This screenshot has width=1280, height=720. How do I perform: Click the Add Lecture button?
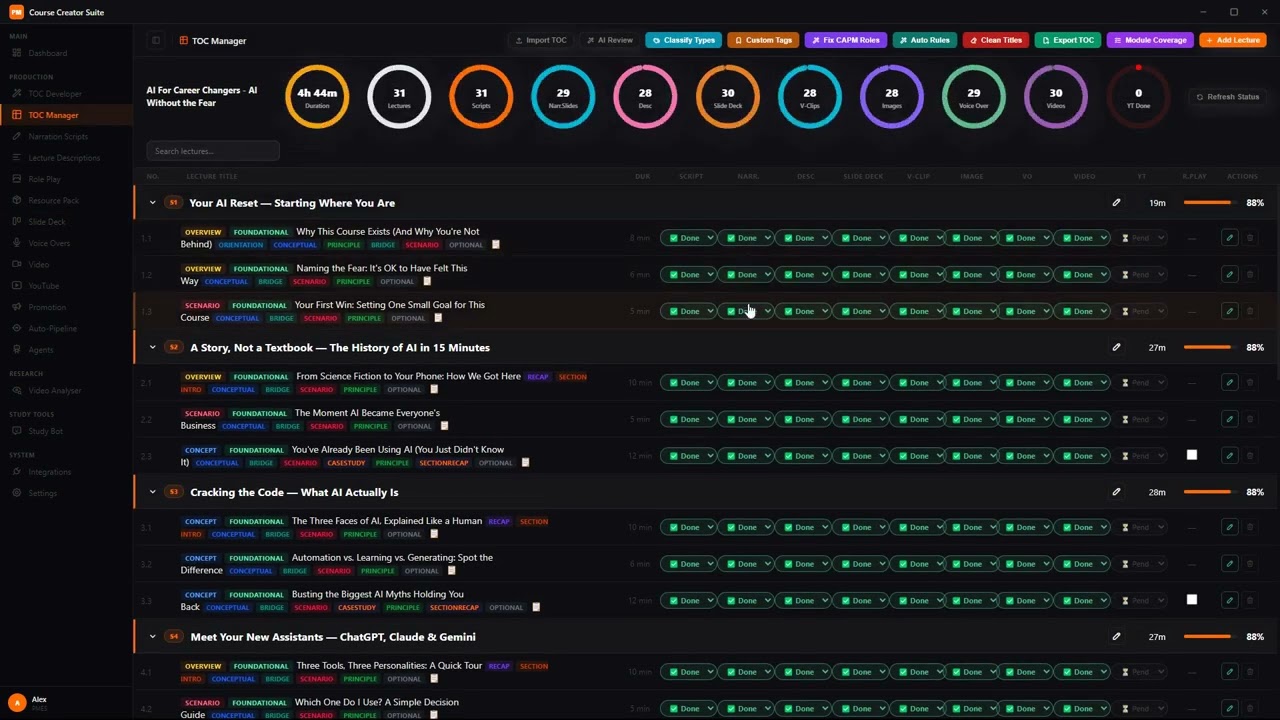click(x=1232, y=40)
